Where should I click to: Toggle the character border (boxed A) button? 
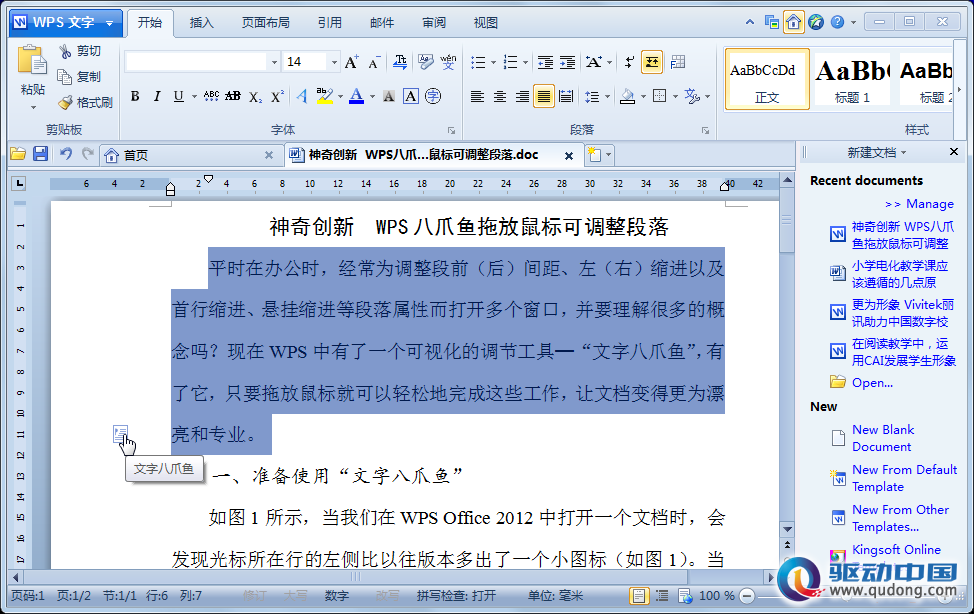pos(411,96)
